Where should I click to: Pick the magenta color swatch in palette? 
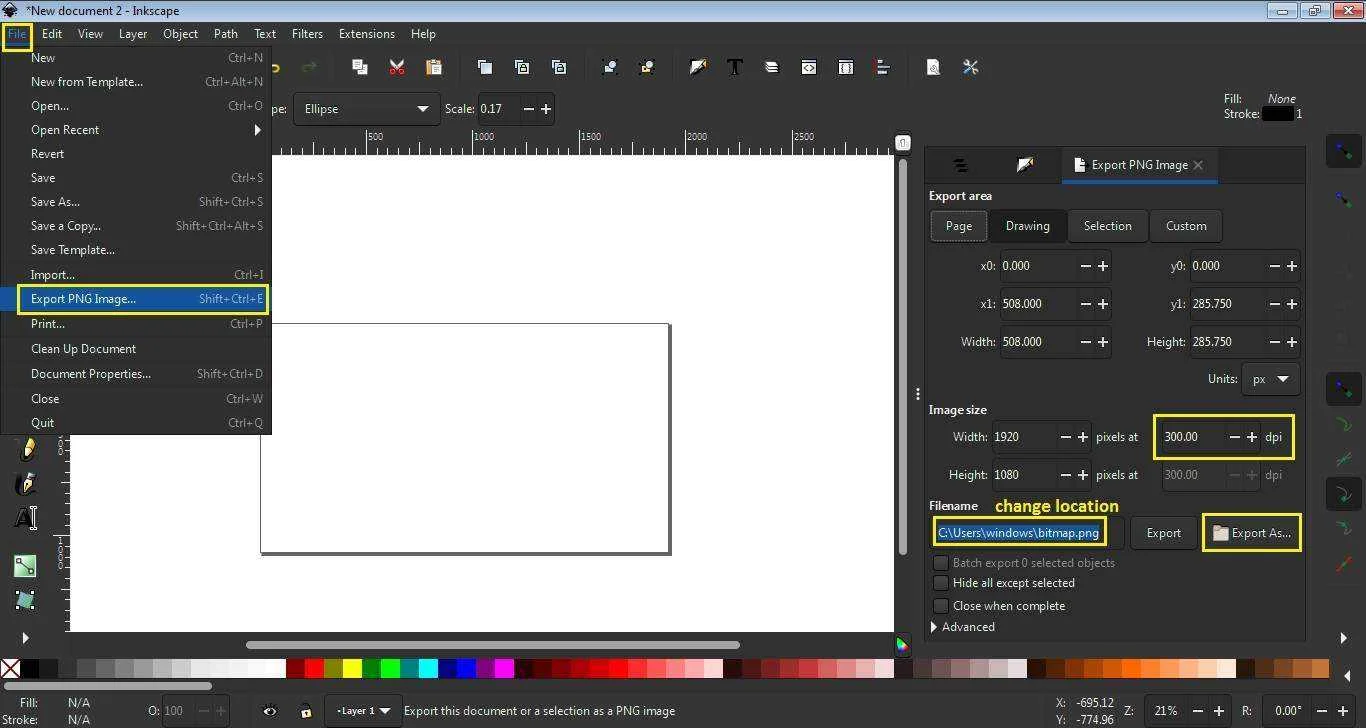pyautogui.click(x=504, y=668)
